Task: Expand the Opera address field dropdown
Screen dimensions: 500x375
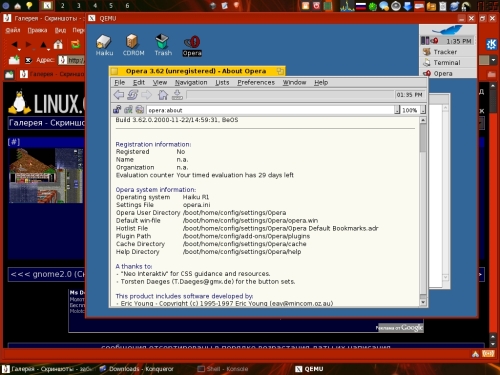Action: coord(397,110)
